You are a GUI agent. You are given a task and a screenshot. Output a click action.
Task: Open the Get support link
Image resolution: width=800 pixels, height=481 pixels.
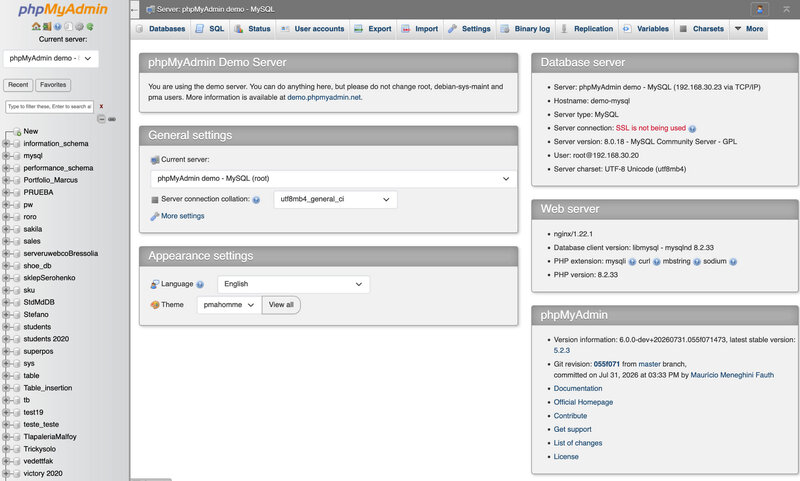(x=573, y=429)
